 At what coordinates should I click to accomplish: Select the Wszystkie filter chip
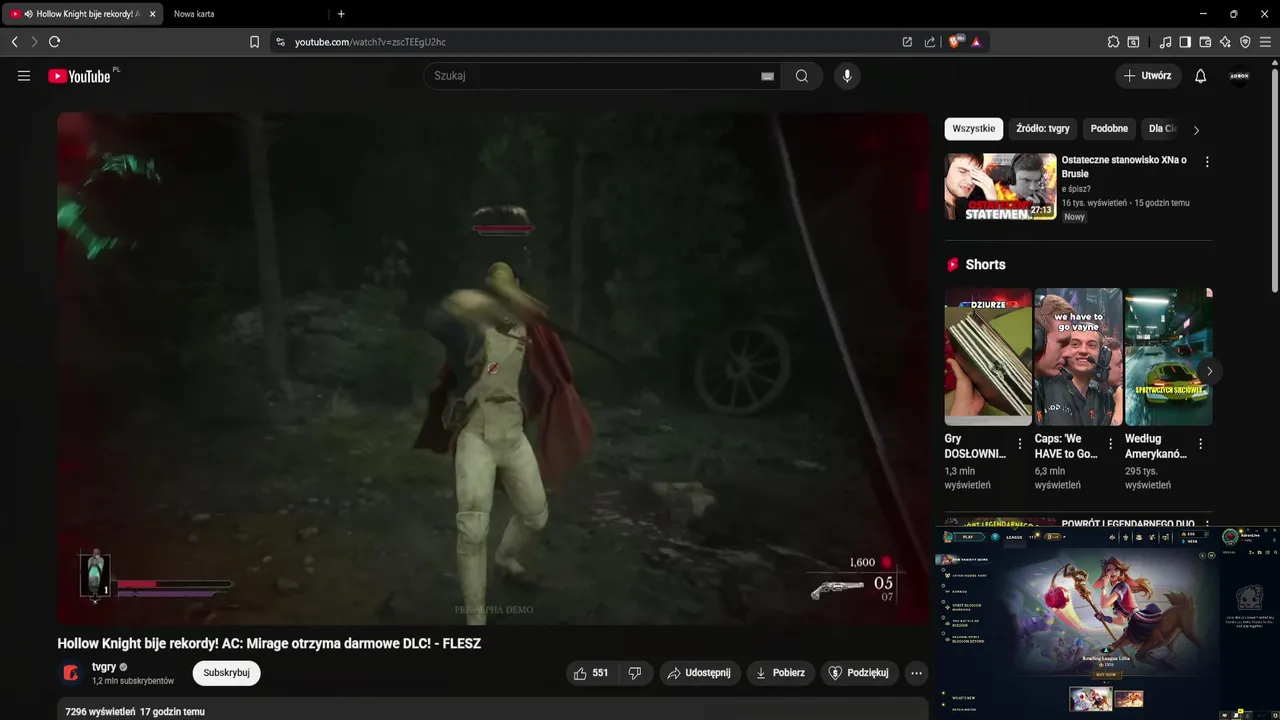(974, 129)
